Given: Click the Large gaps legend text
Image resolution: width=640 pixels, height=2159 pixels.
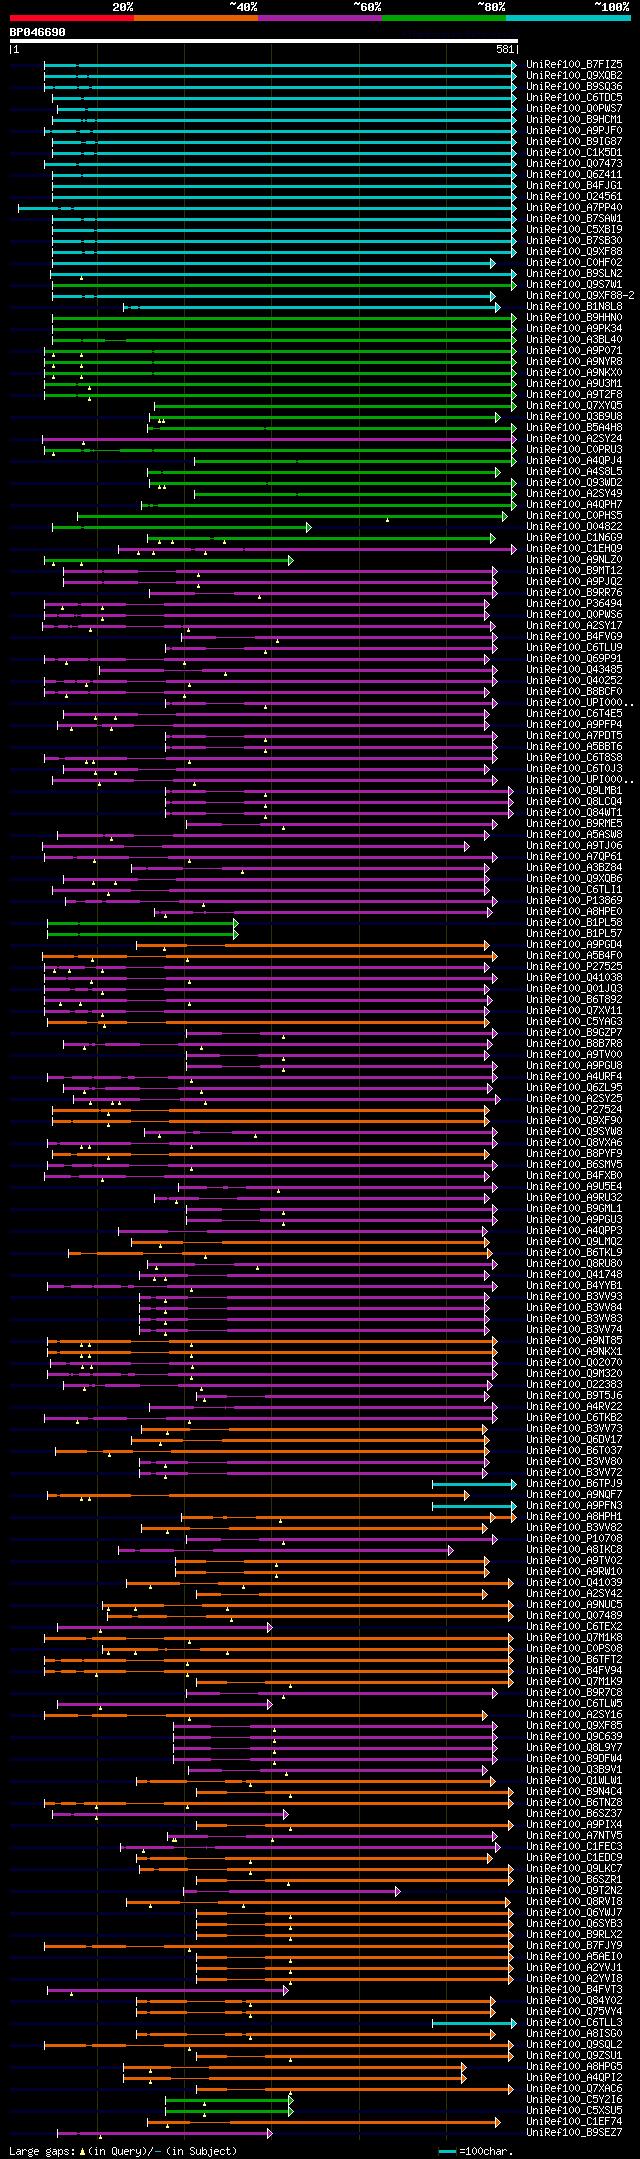Looking at the screenshot, I should [123, 2150].
